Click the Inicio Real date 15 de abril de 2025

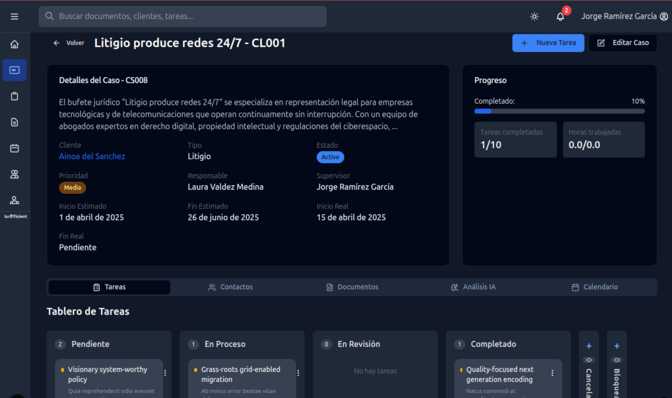pyautogui.click(x=351, y=217)
